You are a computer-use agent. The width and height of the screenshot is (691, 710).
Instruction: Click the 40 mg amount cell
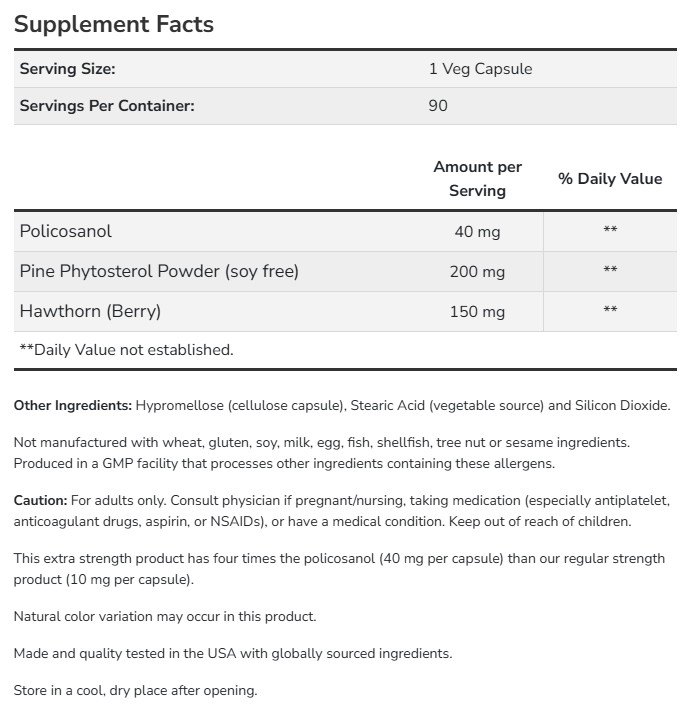point(477,232)
